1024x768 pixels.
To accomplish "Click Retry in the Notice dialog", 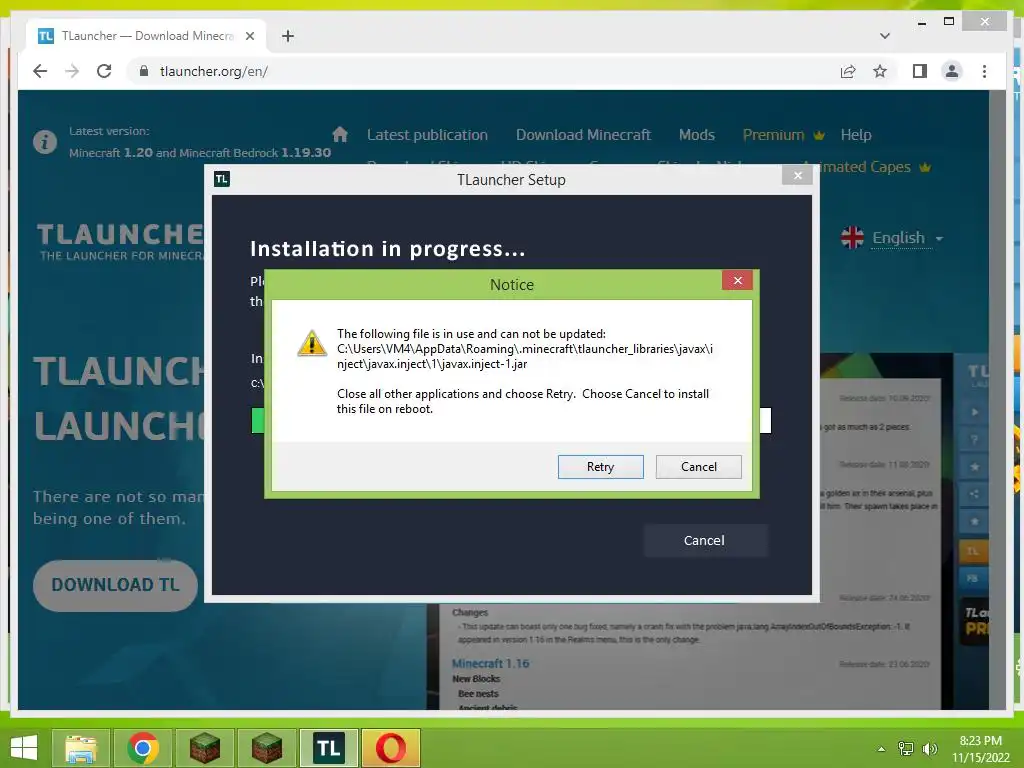I will tap(600, 467).
